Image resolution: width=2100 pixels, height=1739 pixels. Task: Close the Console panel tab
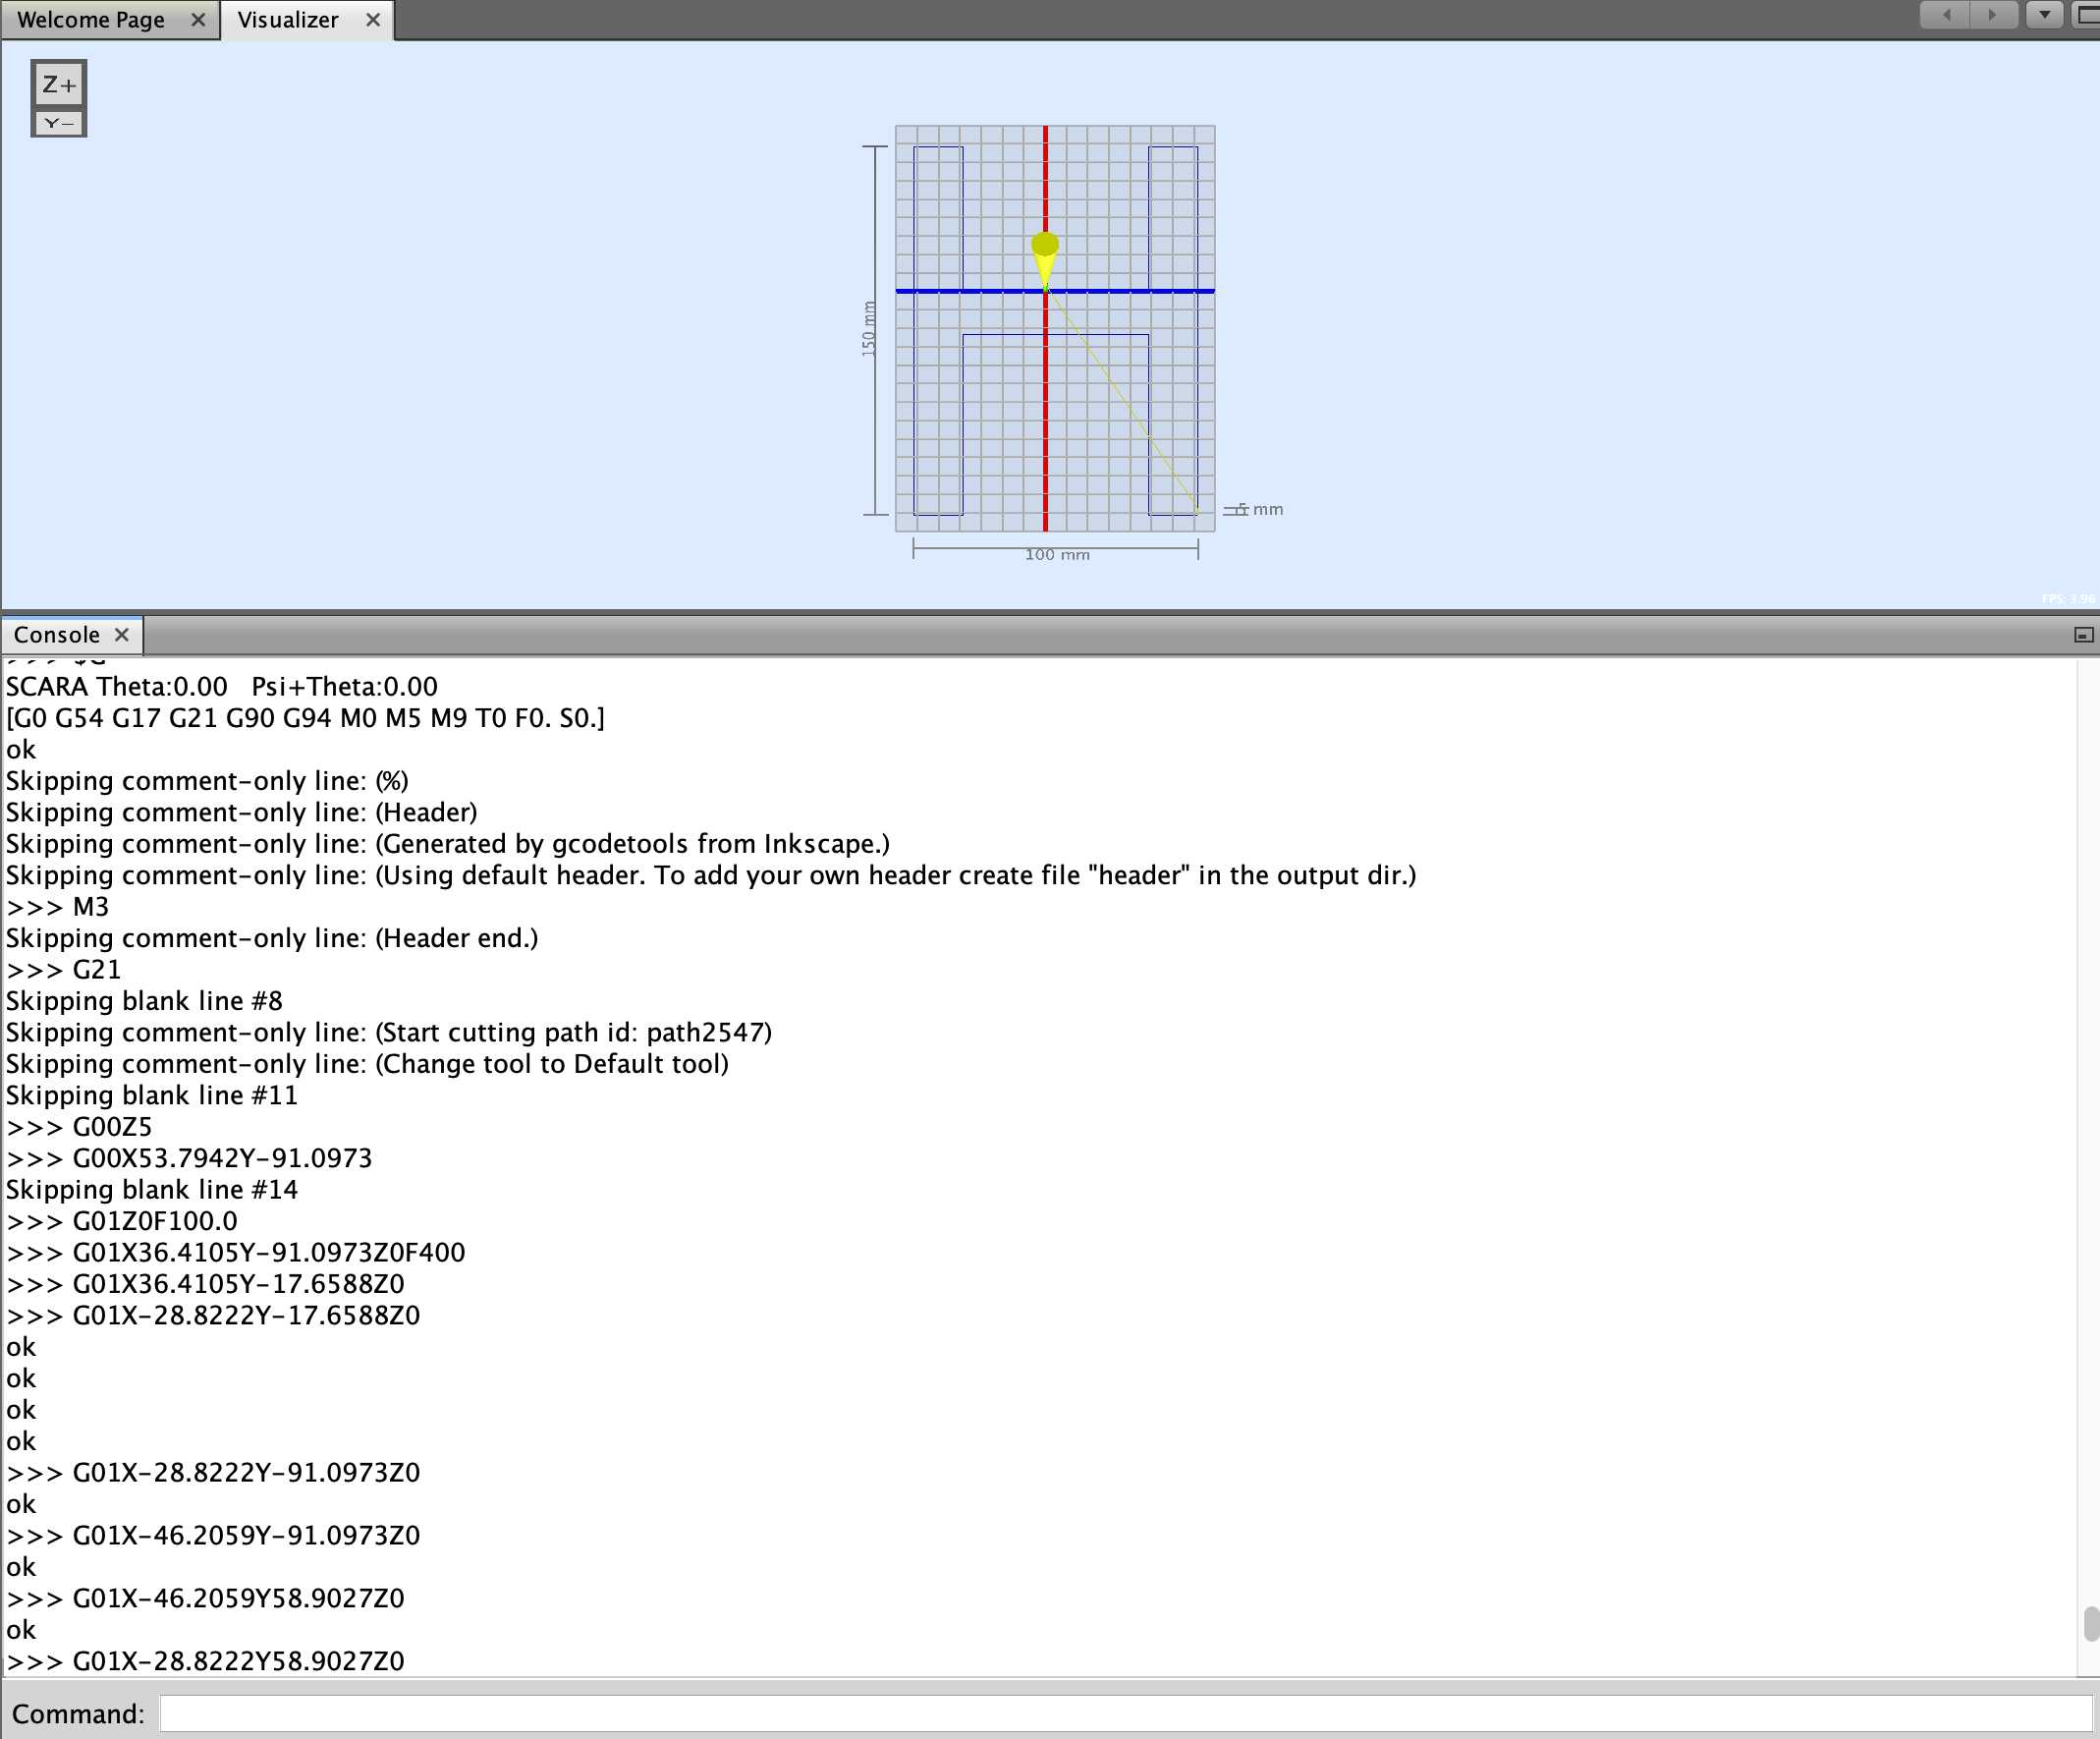click(122, 635)
